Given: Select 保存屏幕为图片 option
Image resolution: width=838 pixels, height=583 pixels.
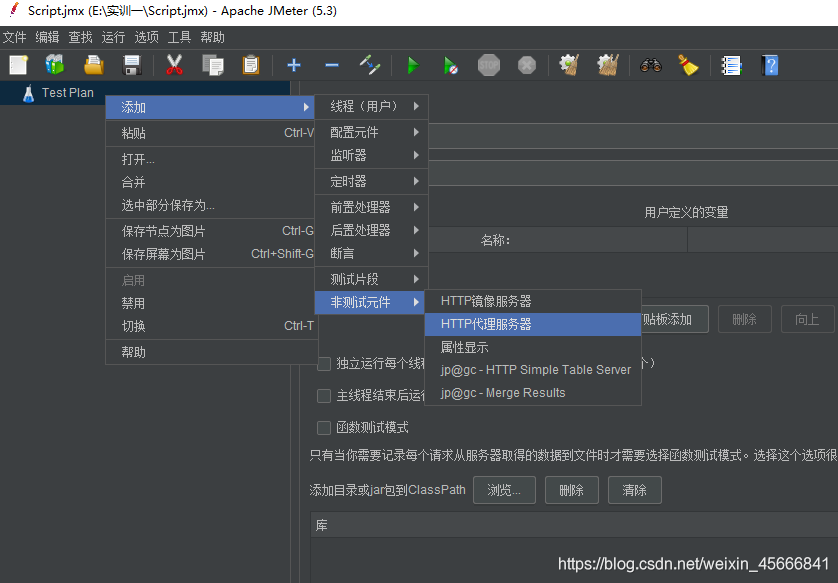Looking at the screenshot, I should [x=210, y=254].
